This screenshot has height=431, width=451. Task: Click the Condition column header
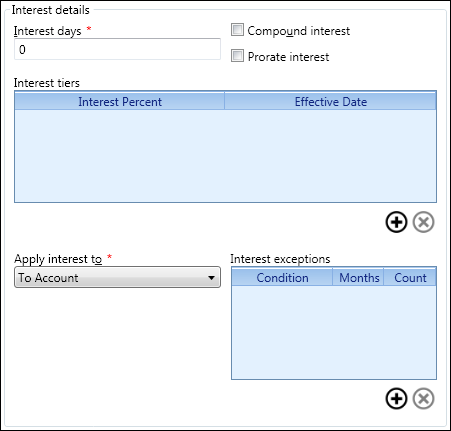click(x=282, y=277)
